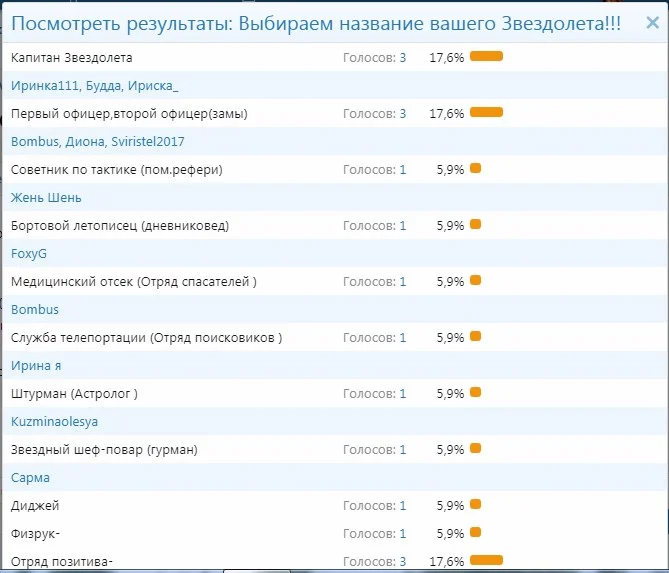669x573 pixels.
Task: Close the poll results dialog
Action: 652,22
